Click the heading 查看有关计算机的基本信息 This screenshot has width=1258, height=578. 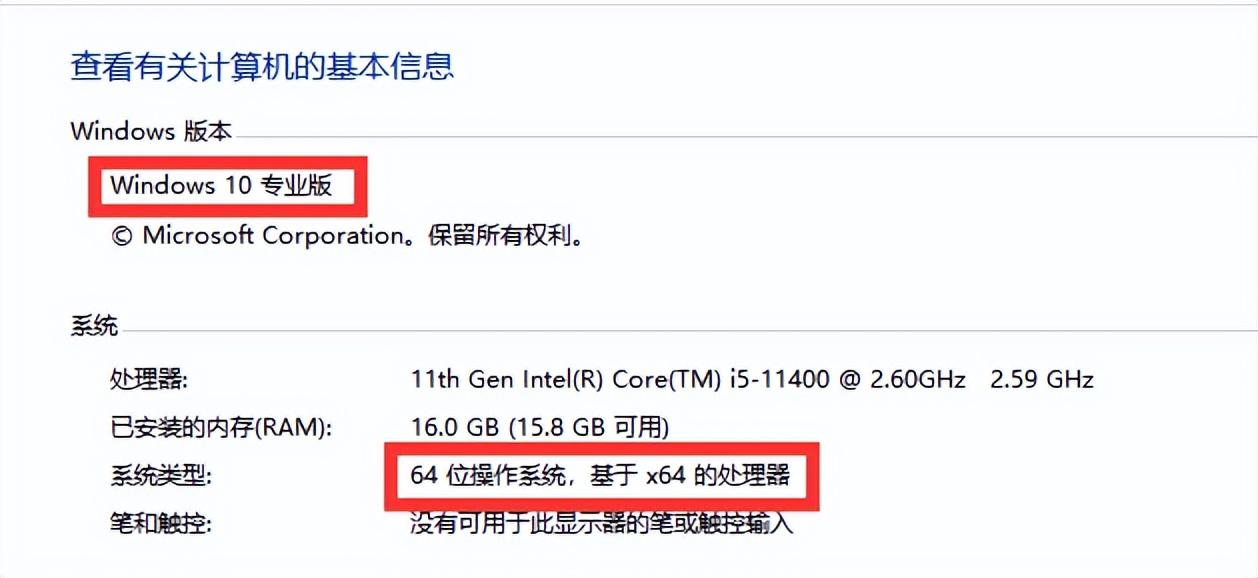coord(262,66)
